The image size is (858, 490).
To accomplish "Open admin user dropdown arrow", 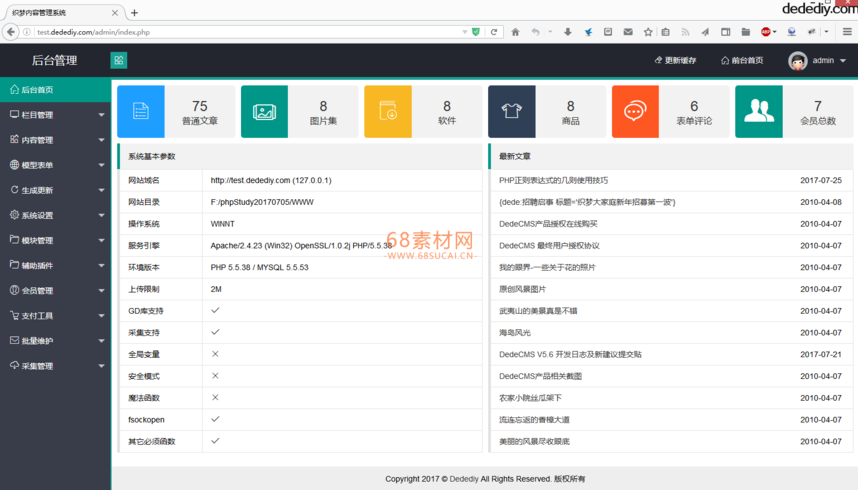I will pos(843,61).
